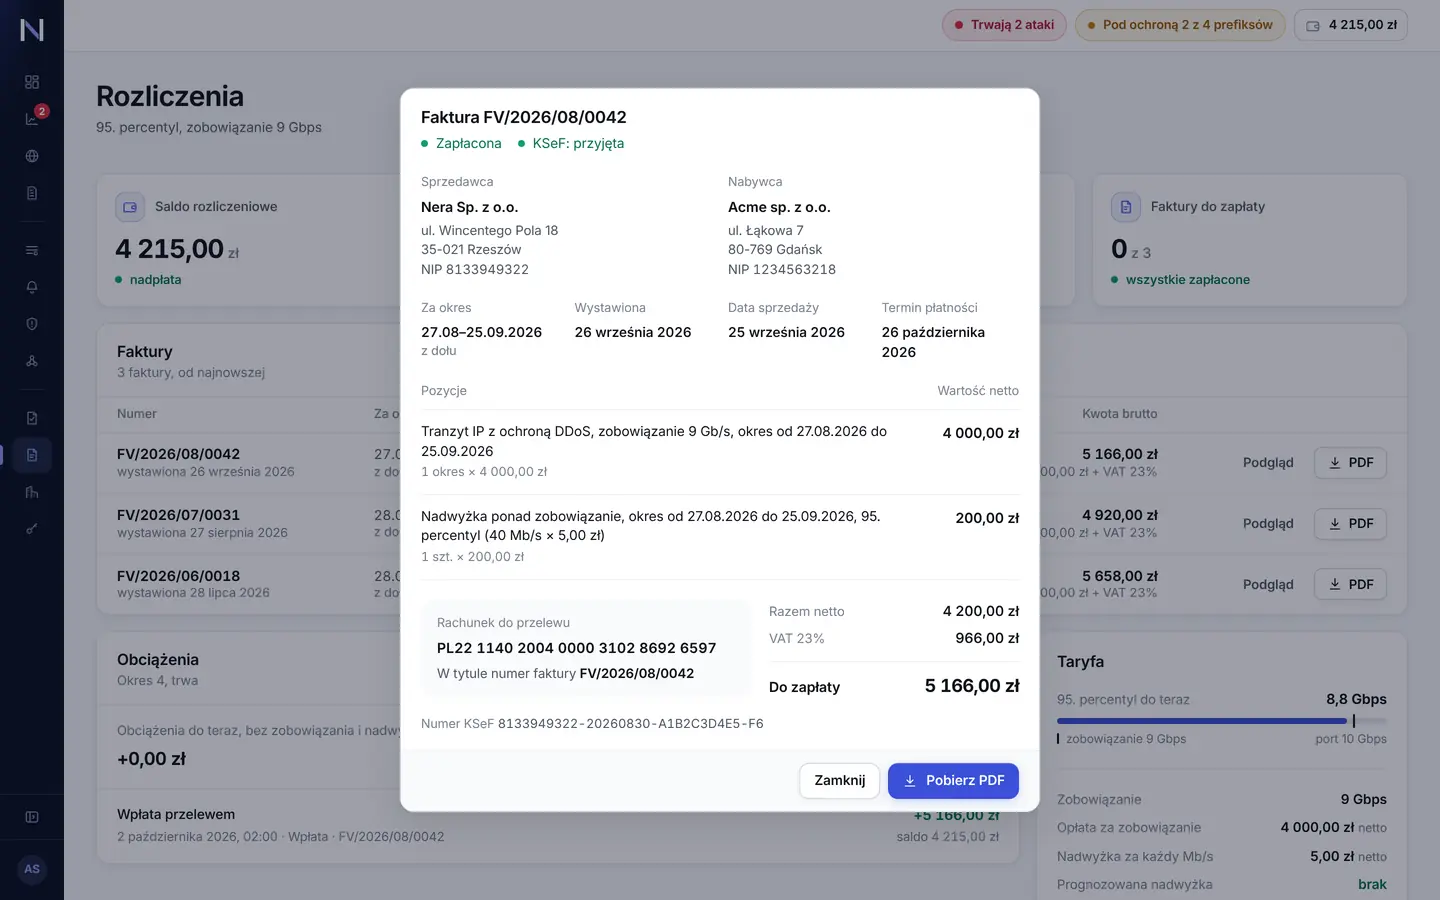Click the 'Nadwyżka ponad zobowiązanie' line item
The image size is (1440, 900).
720,537
